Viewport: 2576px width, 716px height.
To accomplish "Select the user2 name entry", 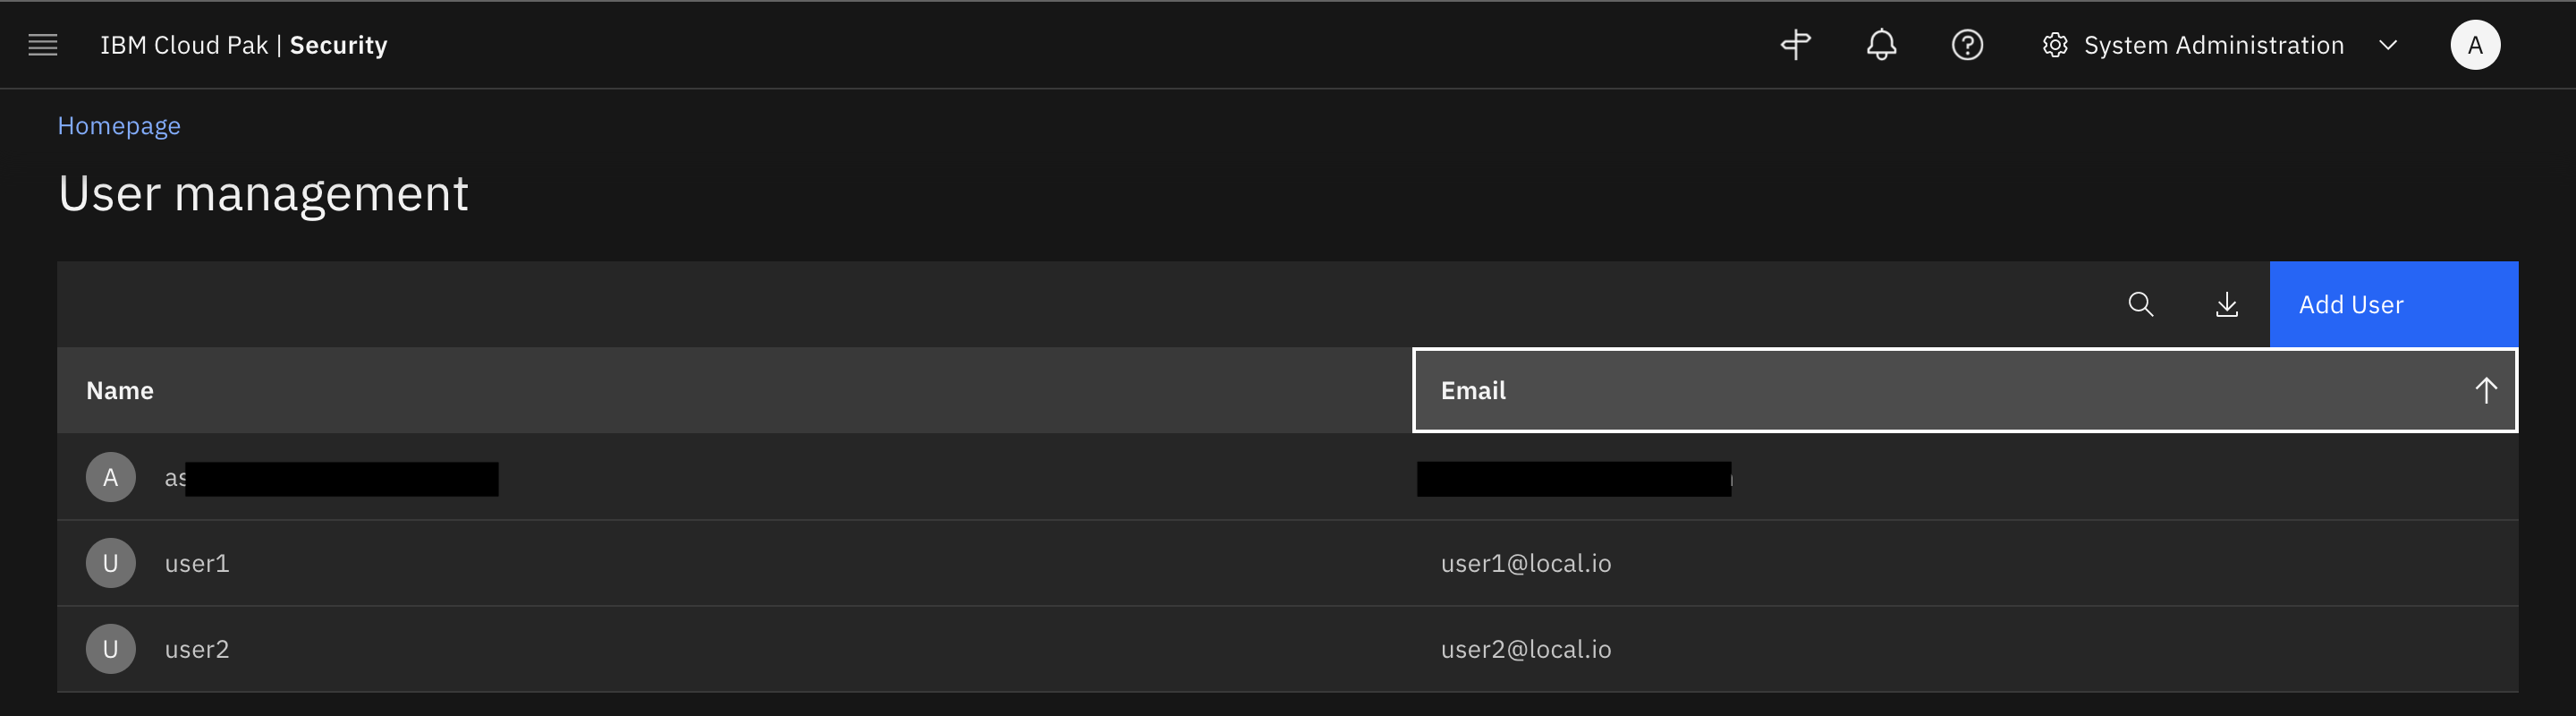I will click(197, 650).
